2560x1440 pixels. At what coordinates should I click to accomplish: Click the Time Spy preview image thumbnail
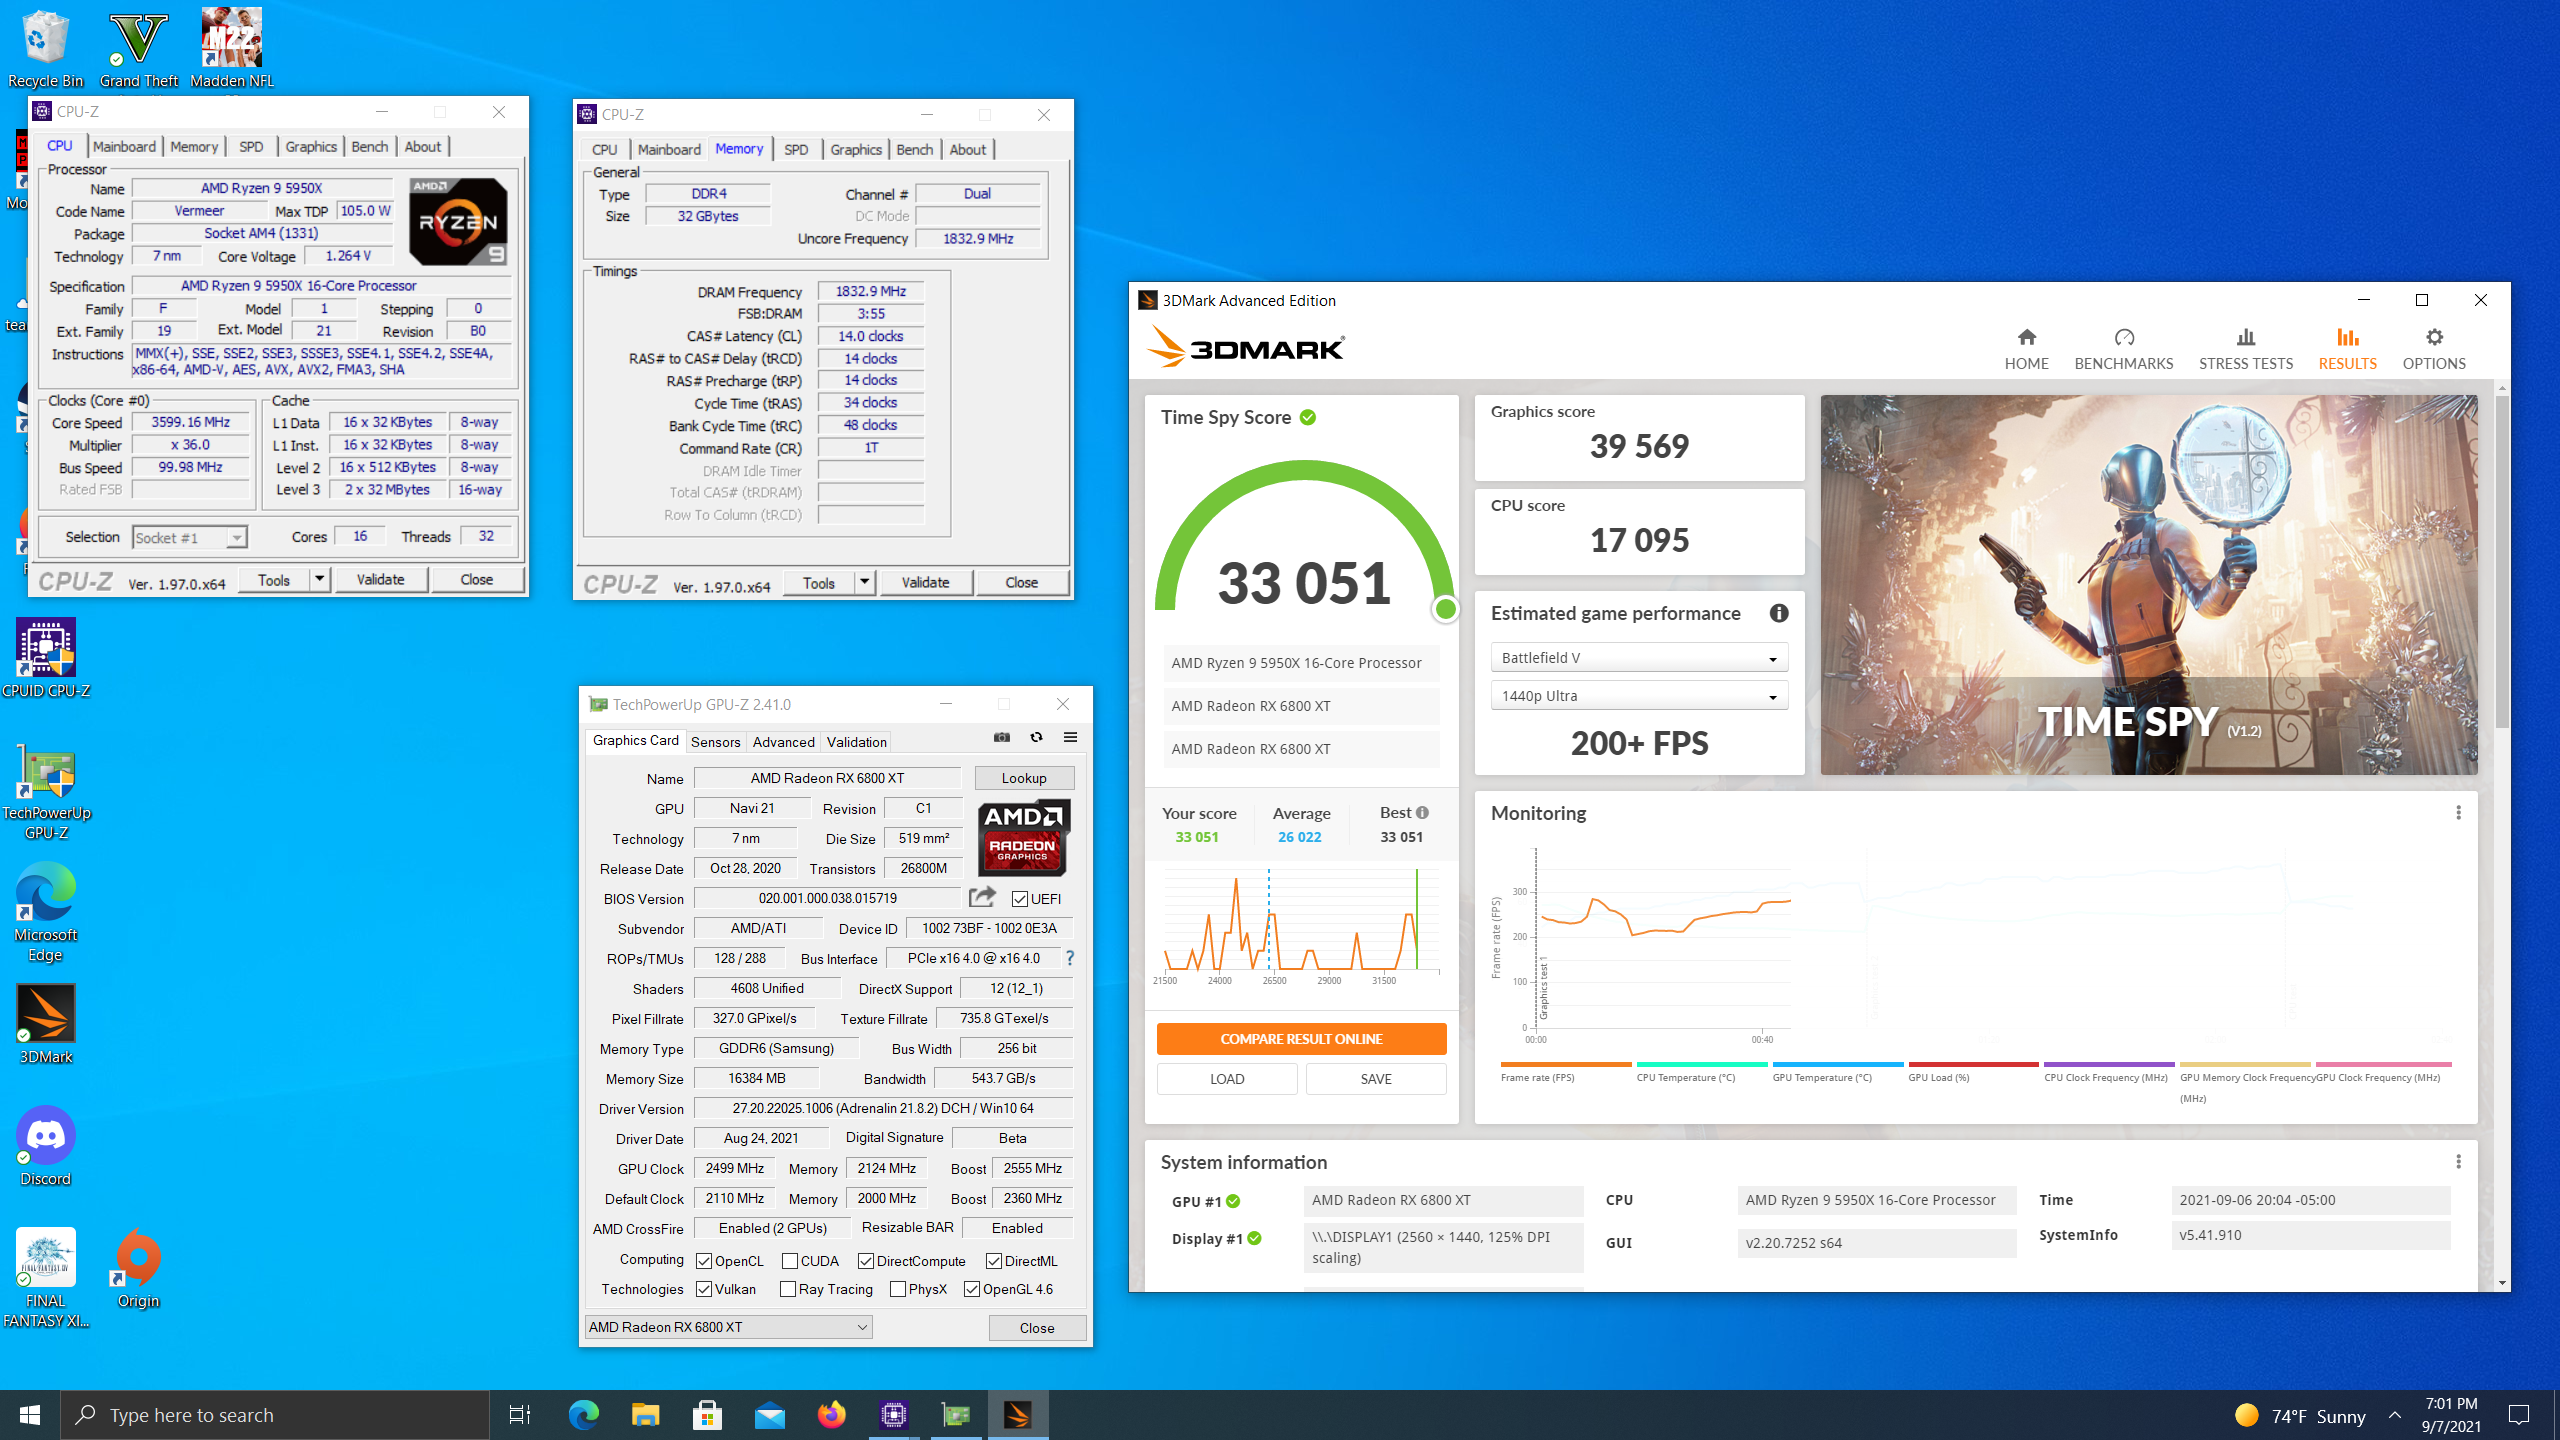(2149, 585)
